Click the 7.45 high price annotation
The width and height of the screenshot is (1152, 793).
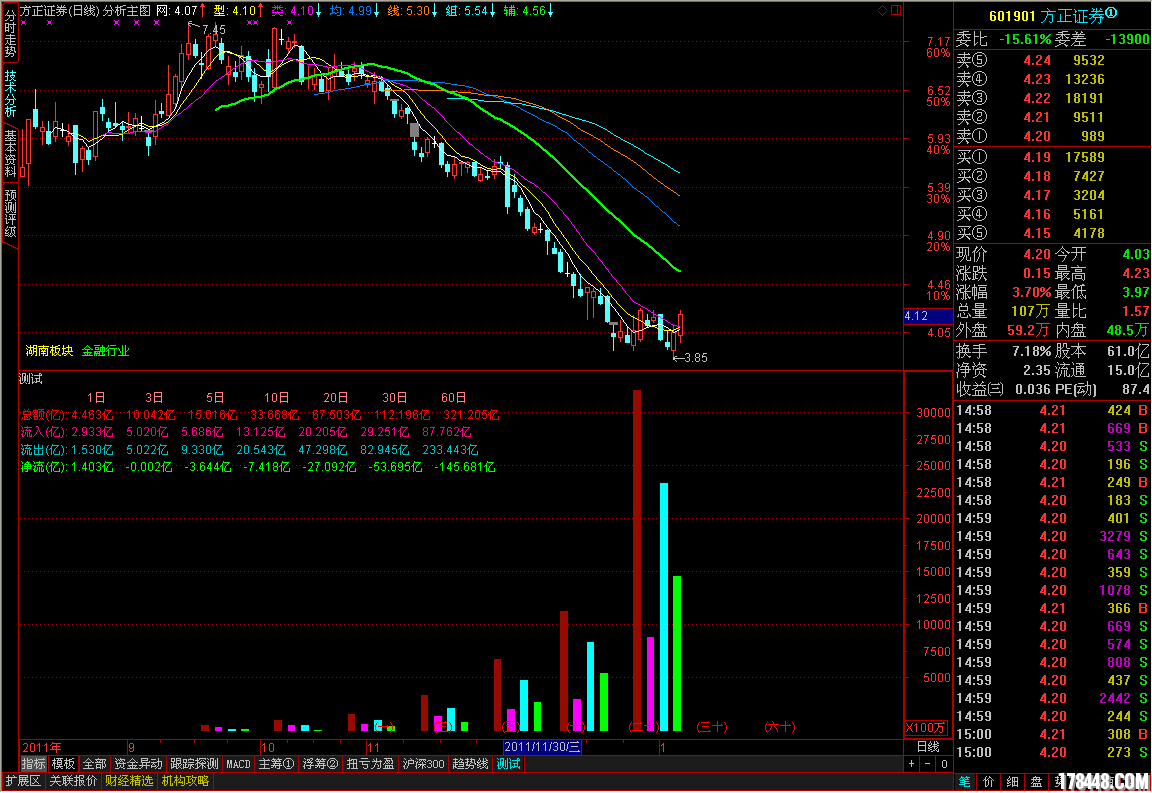(214, 29)
